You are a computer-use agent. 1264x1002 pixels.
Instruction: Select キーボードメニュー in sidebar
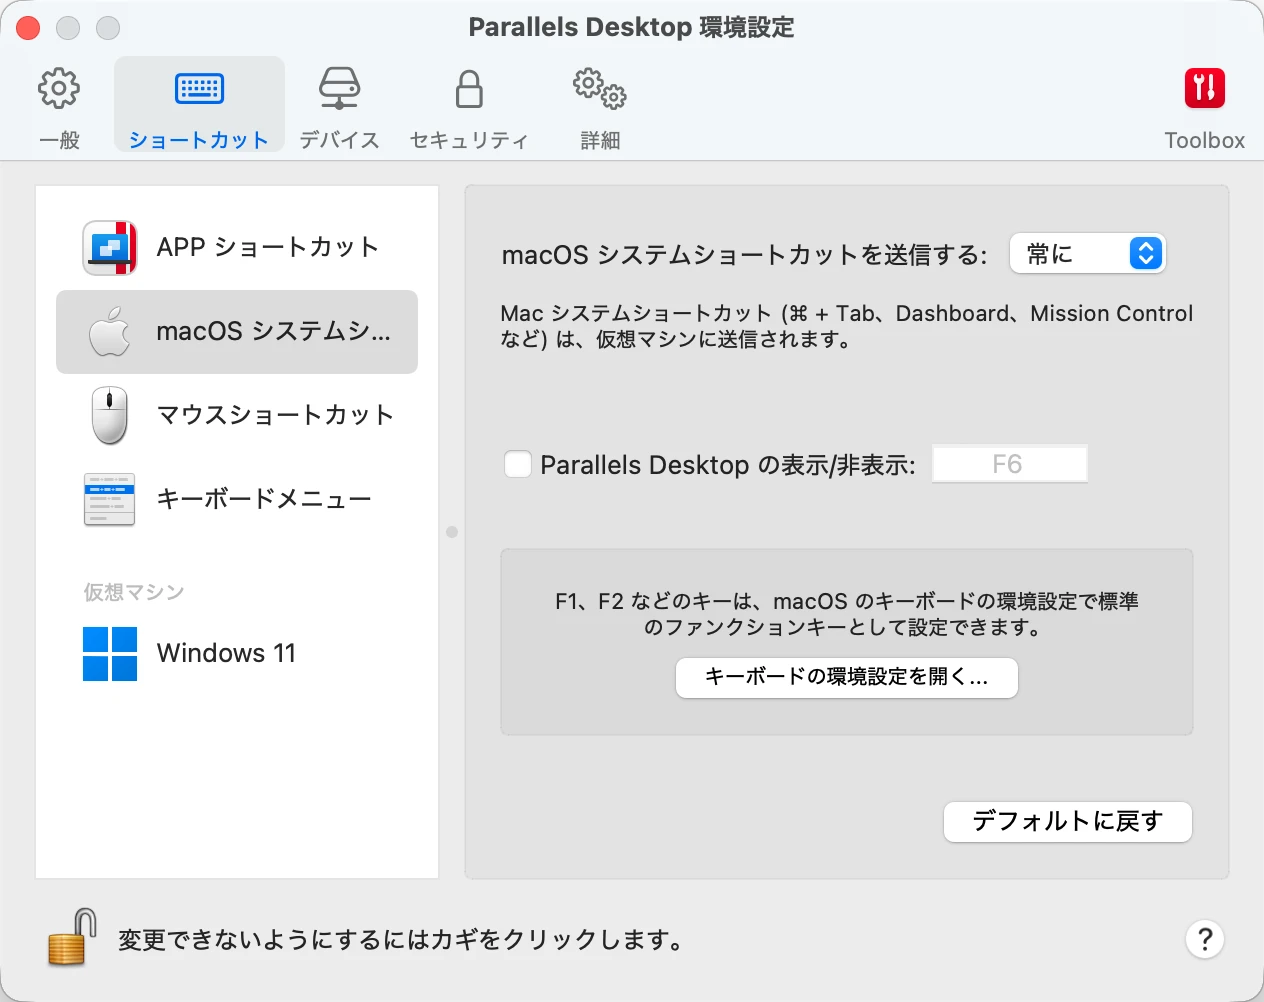237,499
